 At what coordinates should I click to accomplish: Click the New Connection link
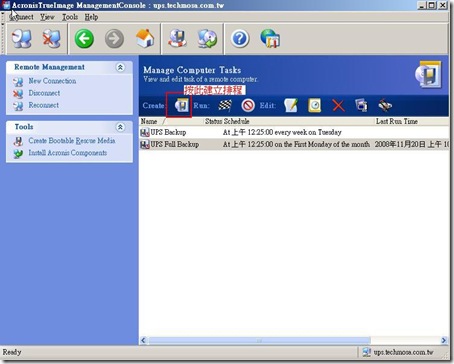pos(52,81)
